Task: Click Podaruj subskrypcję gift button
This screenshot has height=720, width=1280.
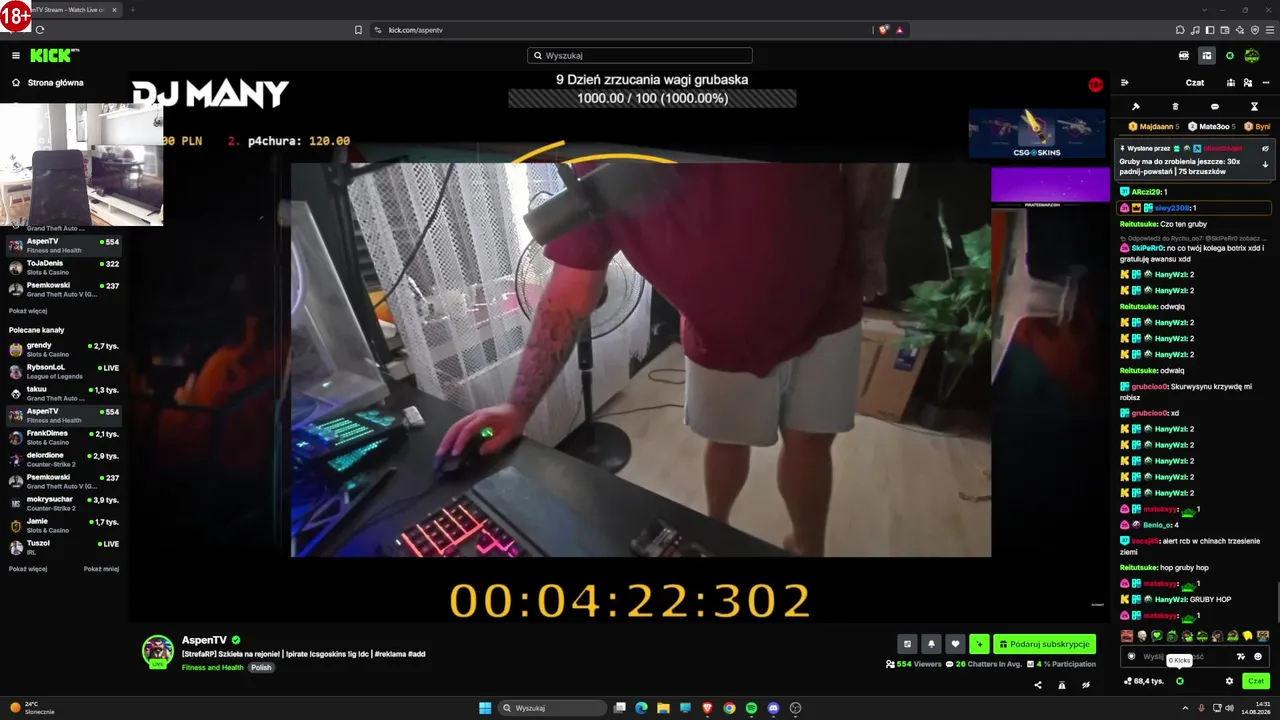Action: click(1044, 644)
